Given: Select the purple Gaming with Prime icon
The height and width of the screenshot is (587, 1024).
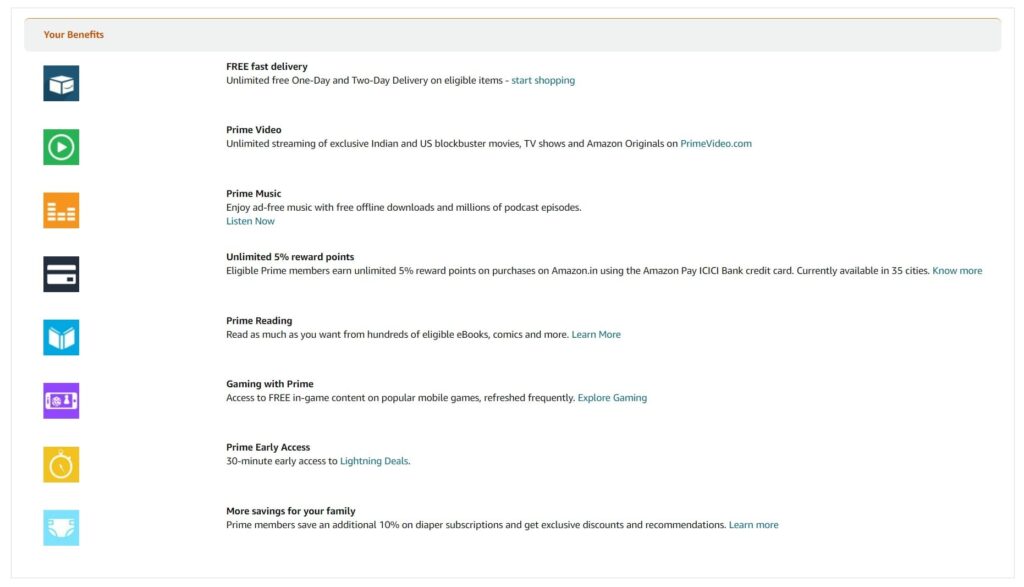Looking at the screenshot, I should click(x=61, y=400).
